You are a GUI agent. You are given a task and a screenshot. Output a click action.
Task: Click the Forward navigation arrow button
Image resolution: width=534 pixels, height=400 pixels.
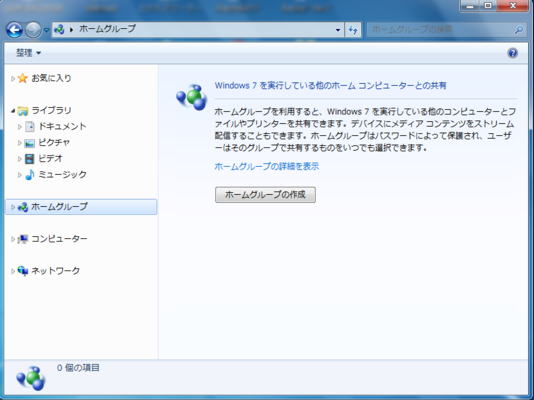(33, 30)
